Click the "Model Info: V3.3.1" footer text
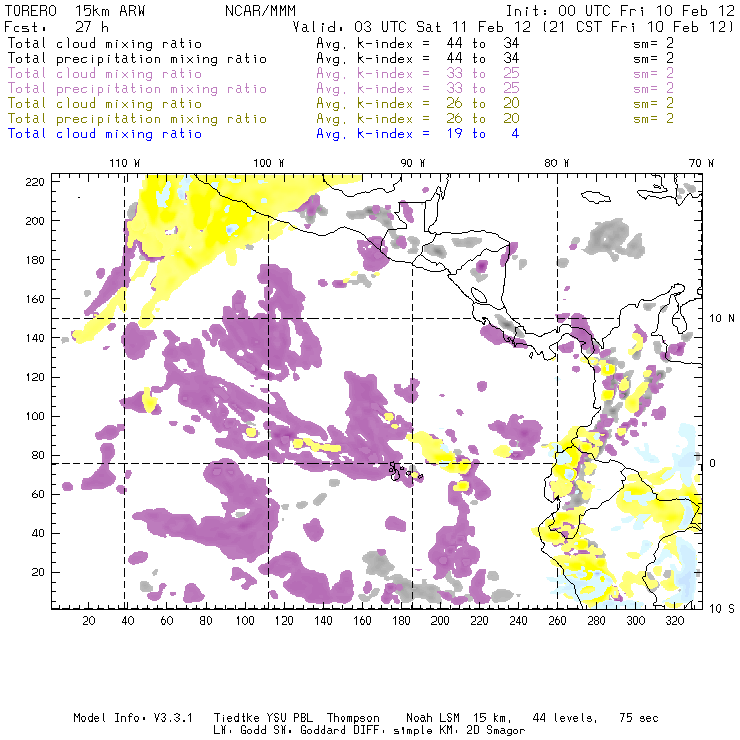740x740 pixels. tap(133, 718)
